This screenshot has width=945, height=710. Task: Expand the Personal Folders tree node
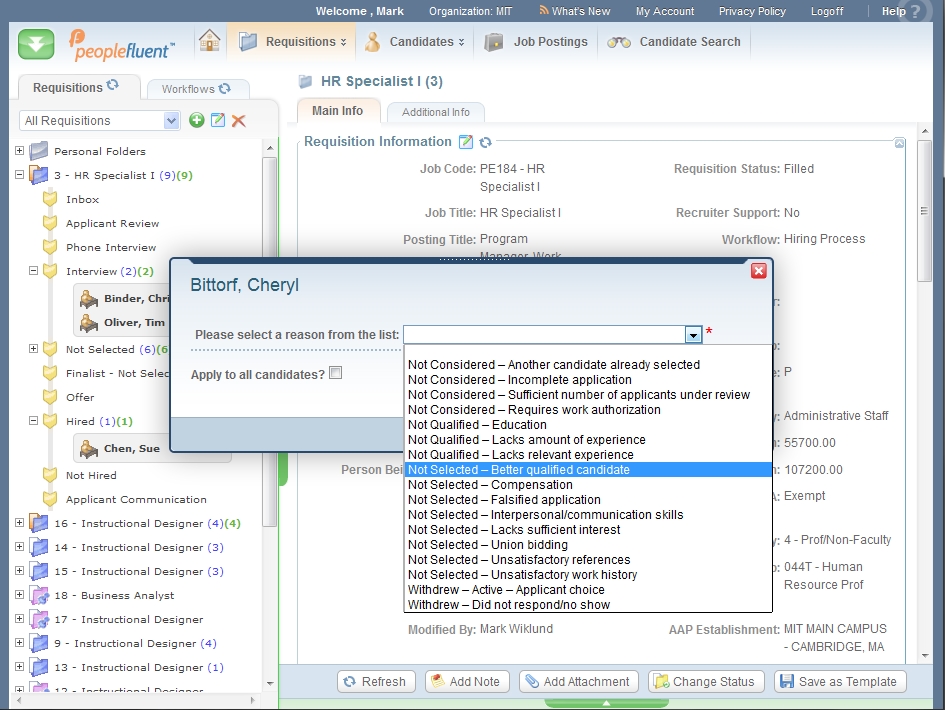[19, 151]
